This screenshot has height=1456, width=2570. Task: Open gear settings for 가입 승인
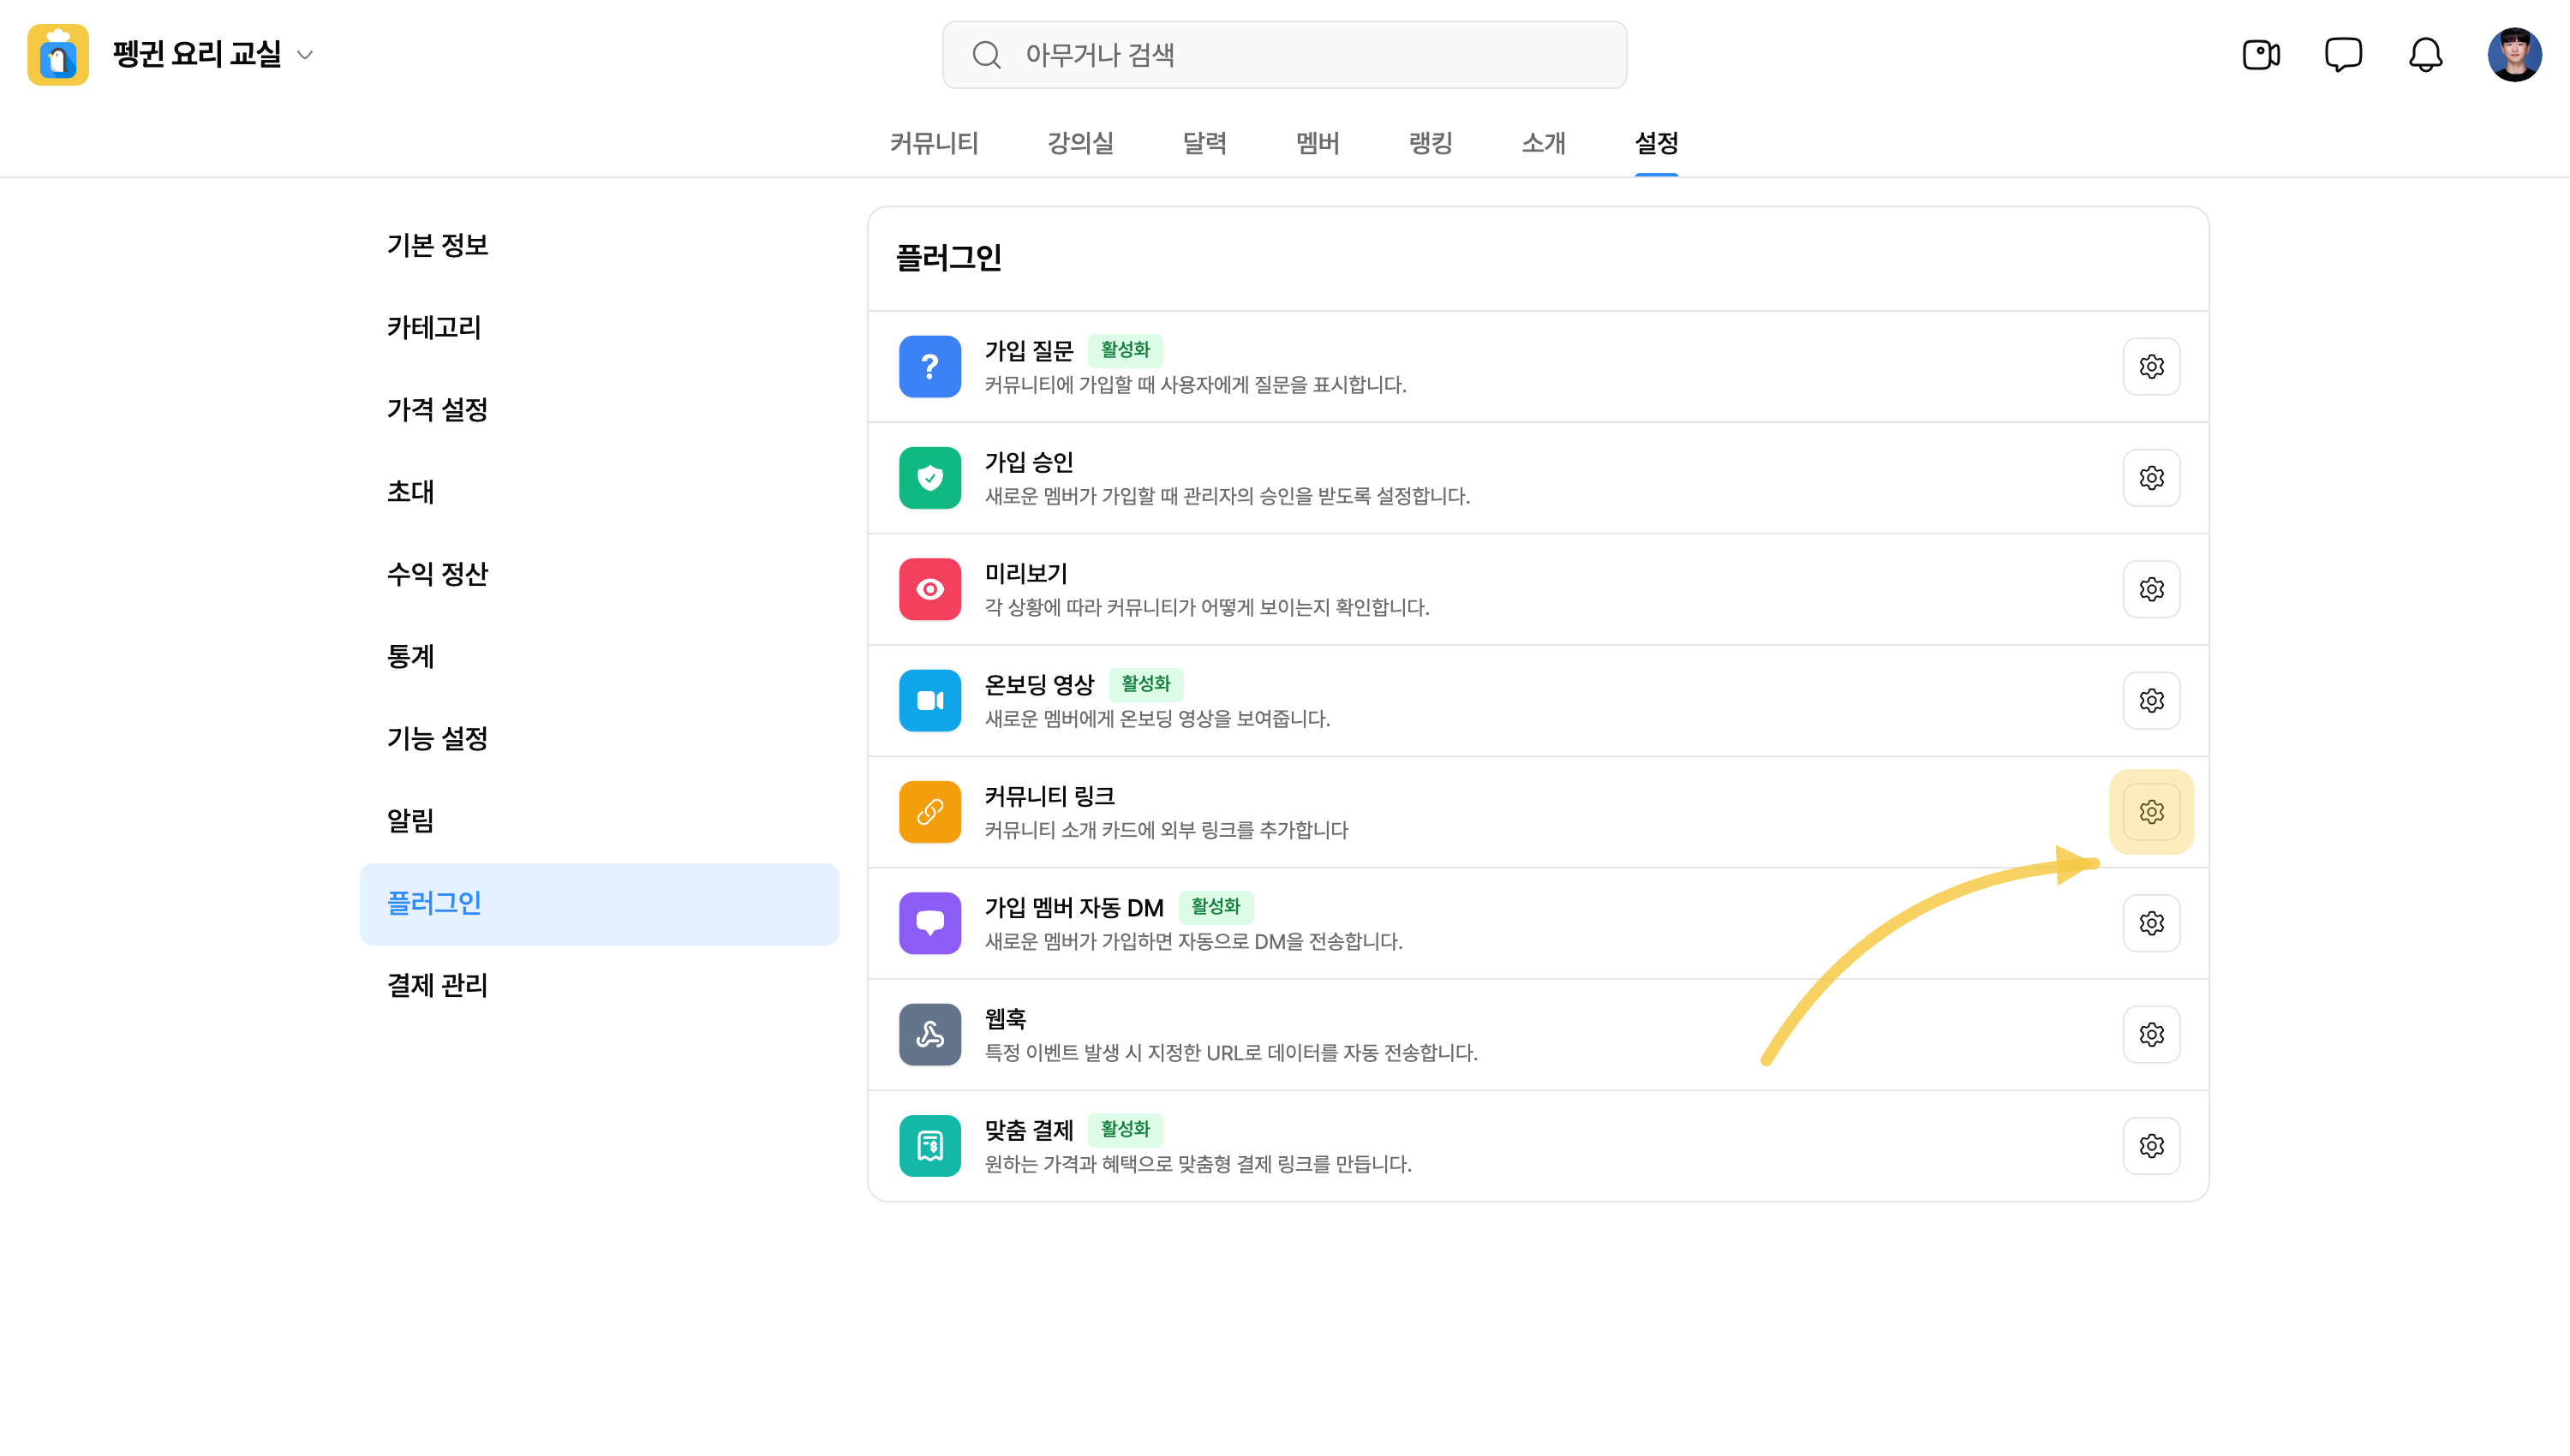[2151, 477]
